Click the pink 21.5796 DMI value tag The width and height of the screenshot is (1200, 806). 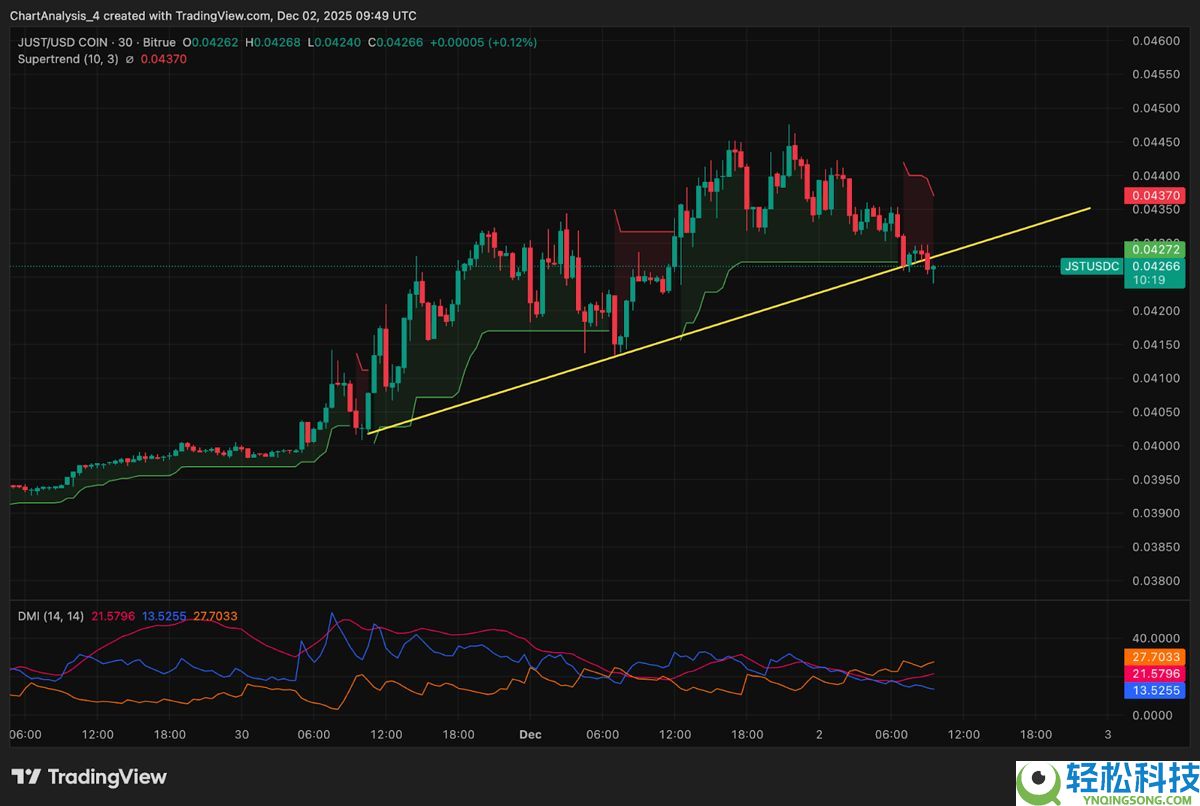pos(1153,674)
